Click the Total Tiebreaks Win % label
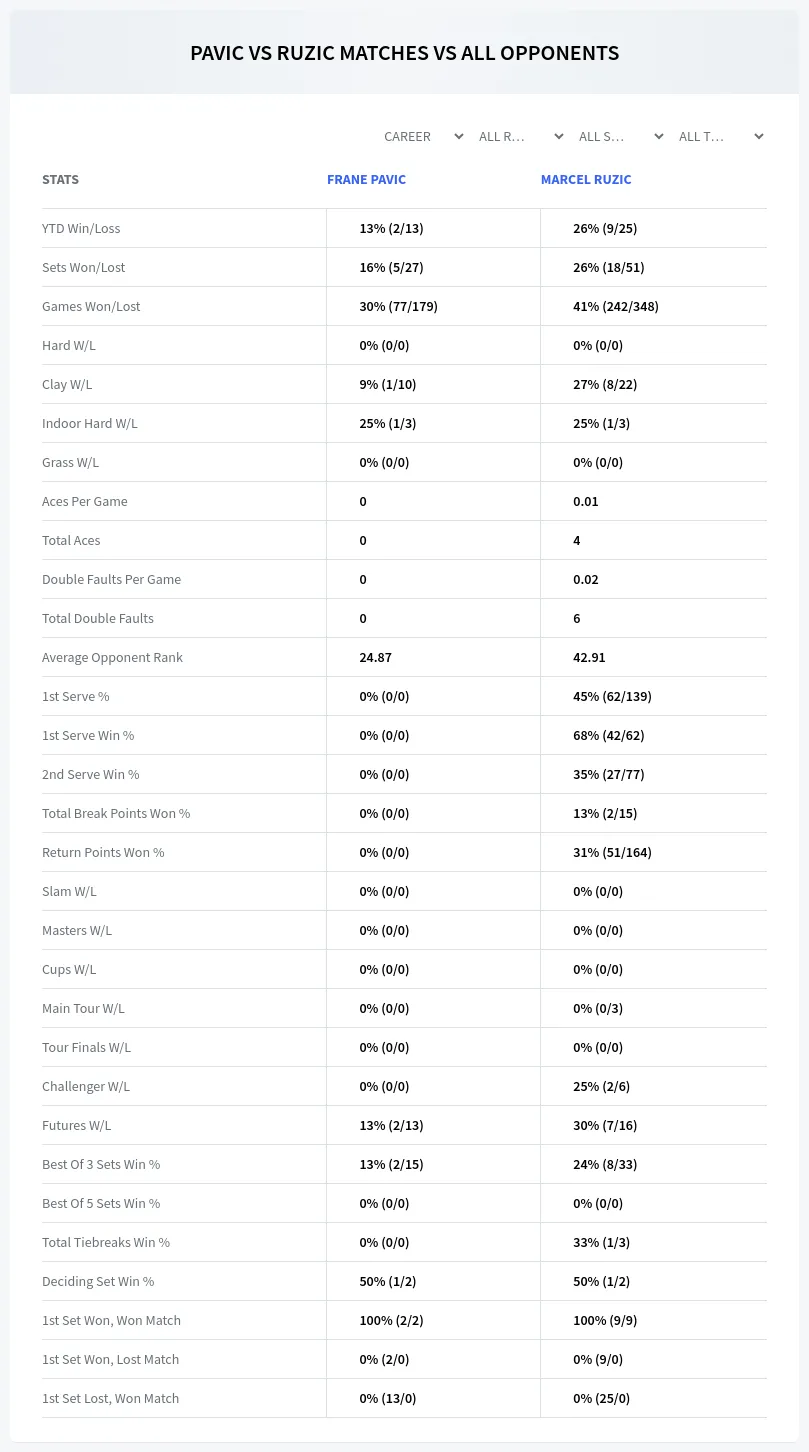Viewport: 809px width, 1452px height. point(106,1242)
